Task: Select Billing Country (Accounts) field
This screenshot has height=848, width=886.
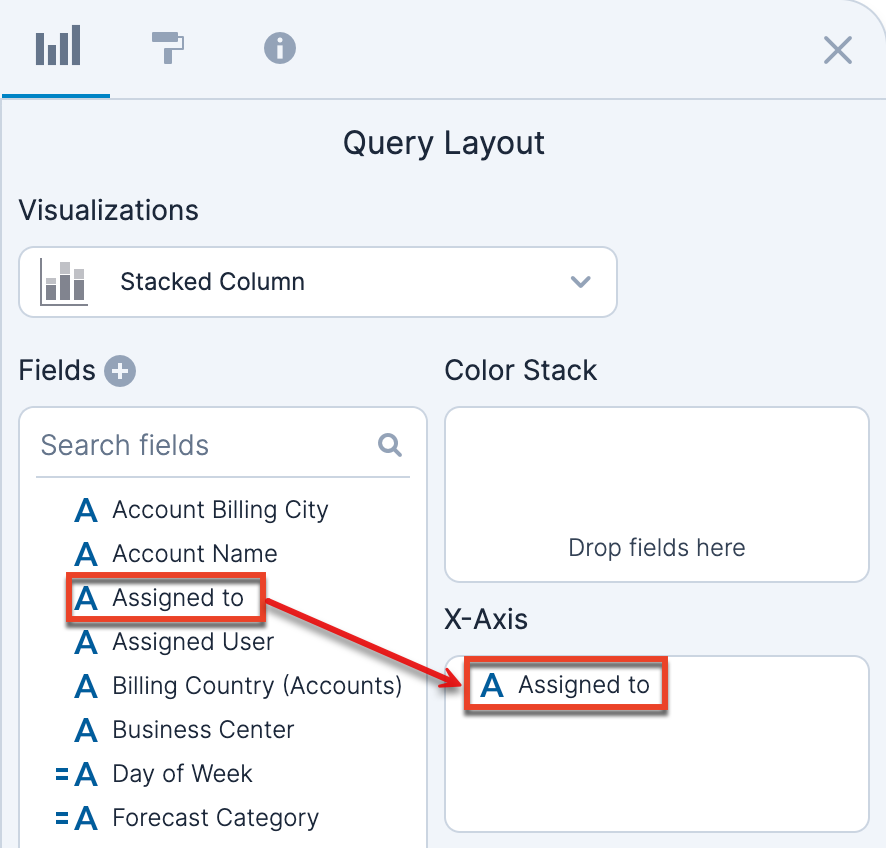Action: pos(257,686)
